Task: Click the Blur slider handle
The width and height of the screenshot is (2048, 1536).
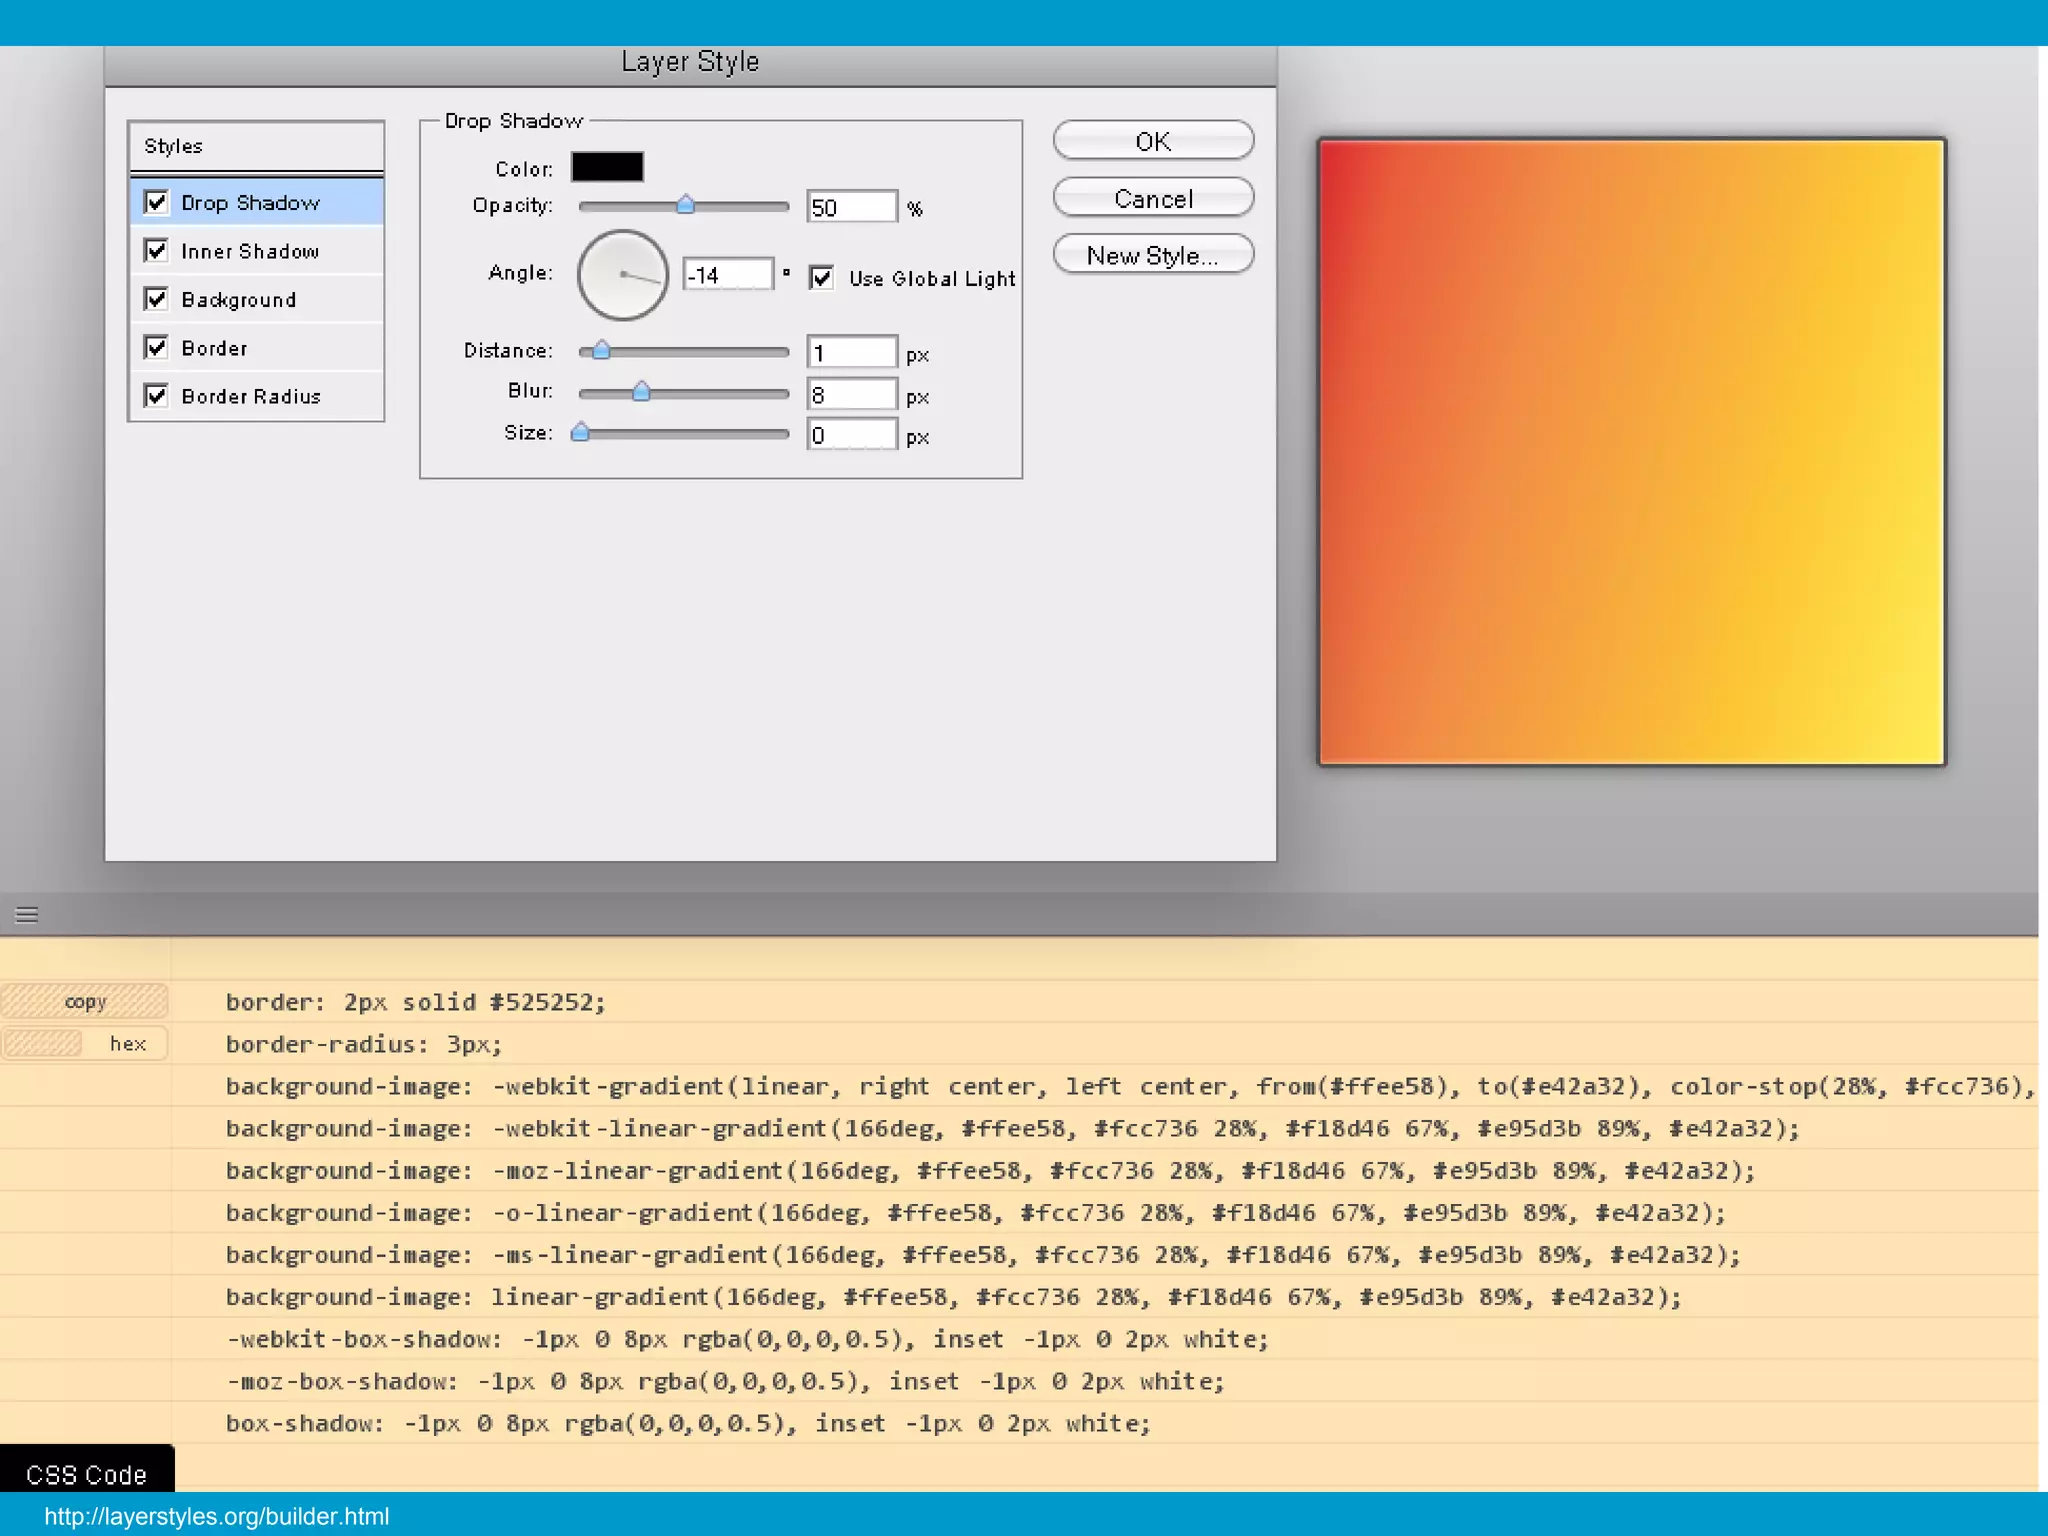Action: click(x=641, y=392)
